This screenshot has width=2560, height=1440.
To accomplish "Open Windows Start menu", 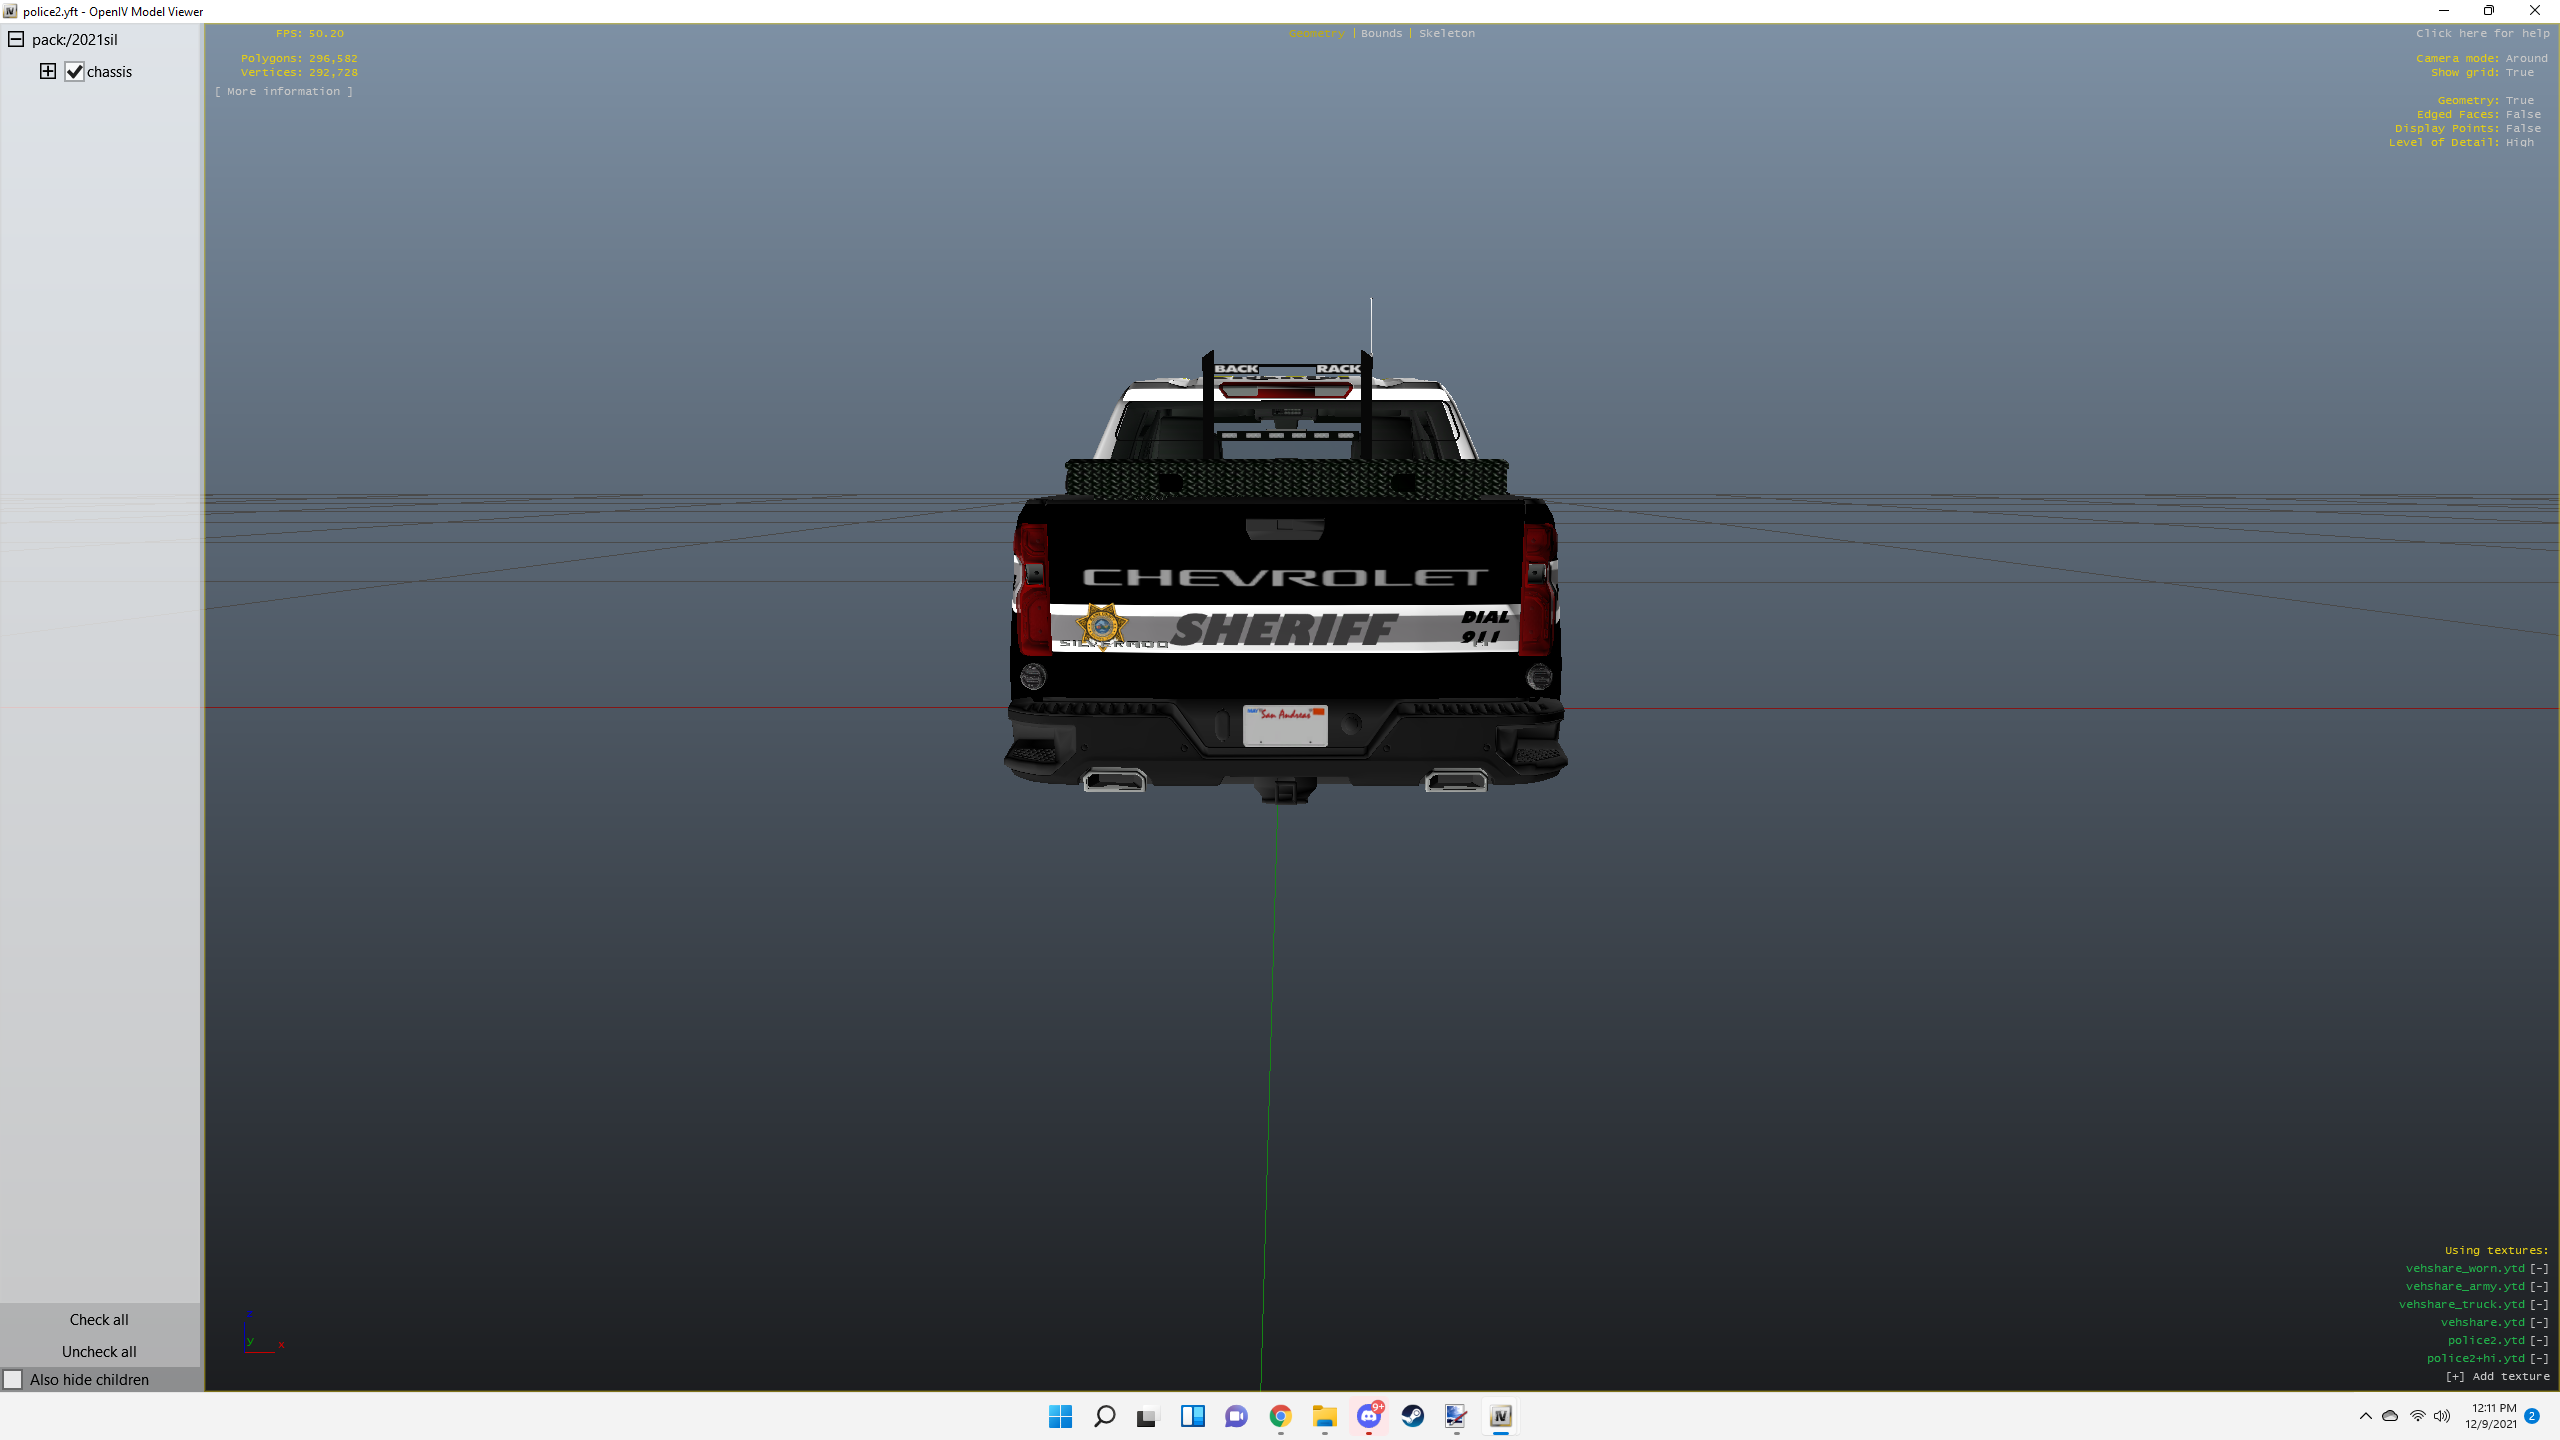I will (x=1060, y=1416).
